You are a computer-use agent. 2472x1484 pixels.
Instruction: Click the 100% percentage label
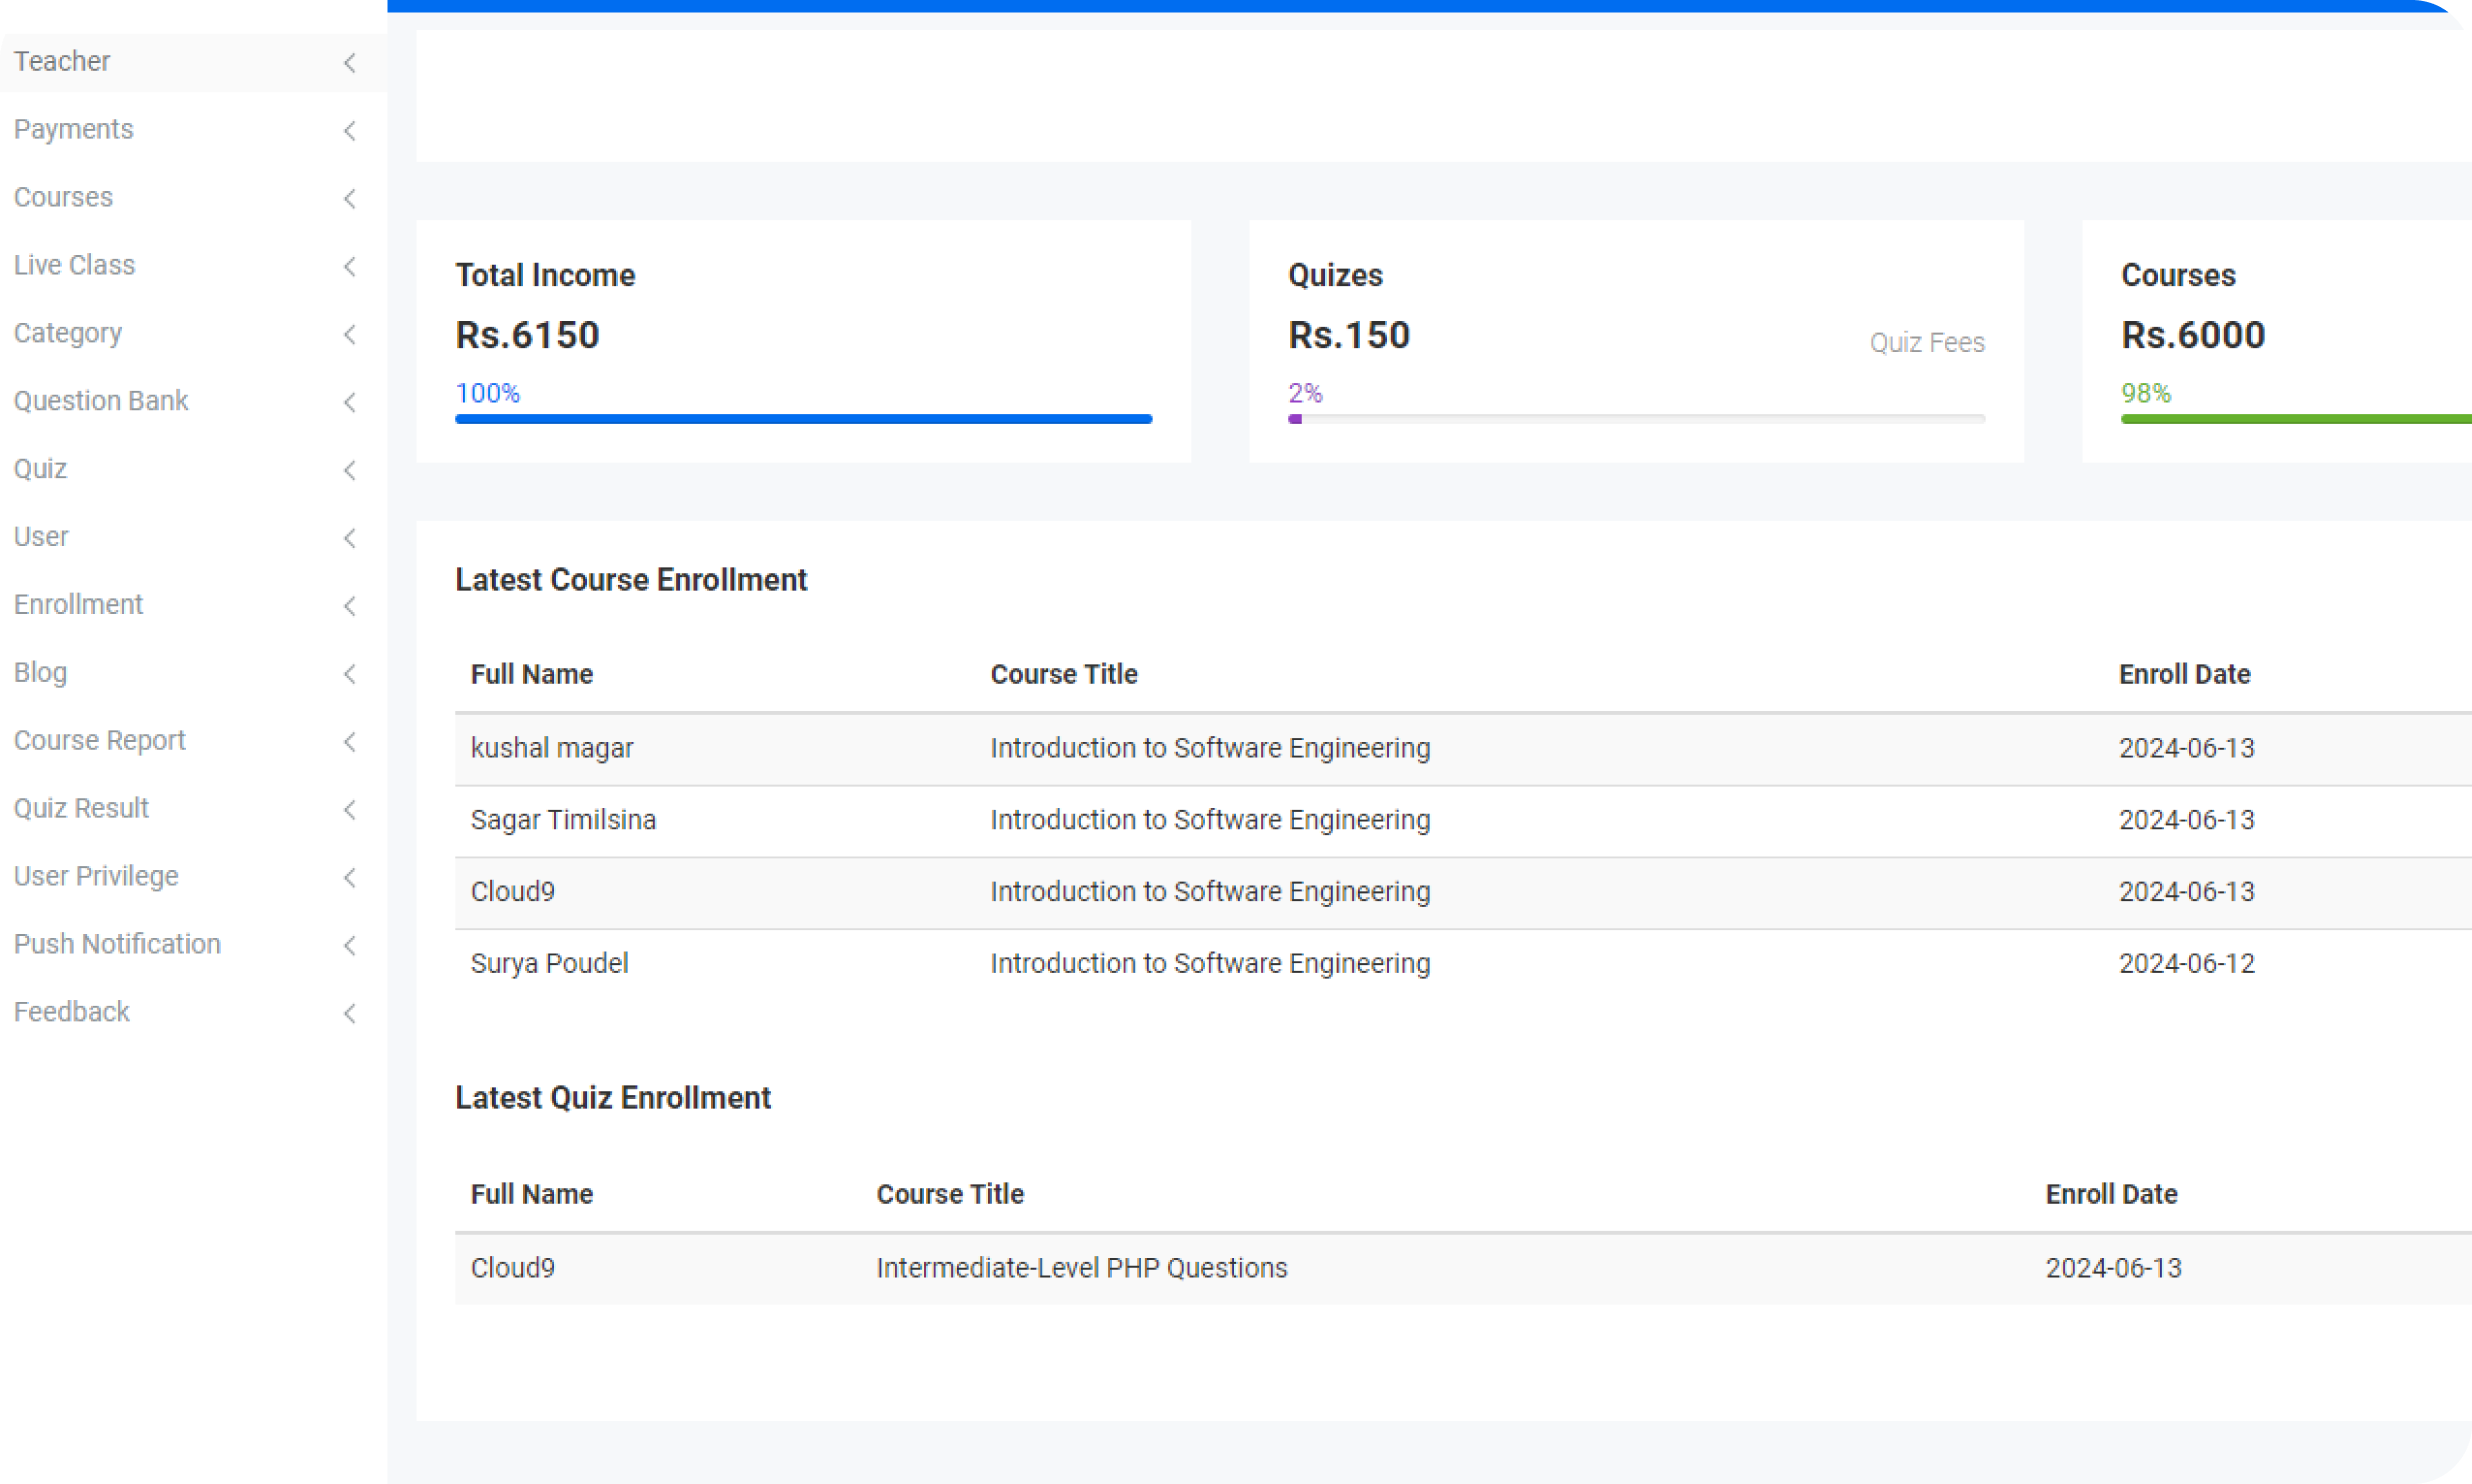coord(488,393)
